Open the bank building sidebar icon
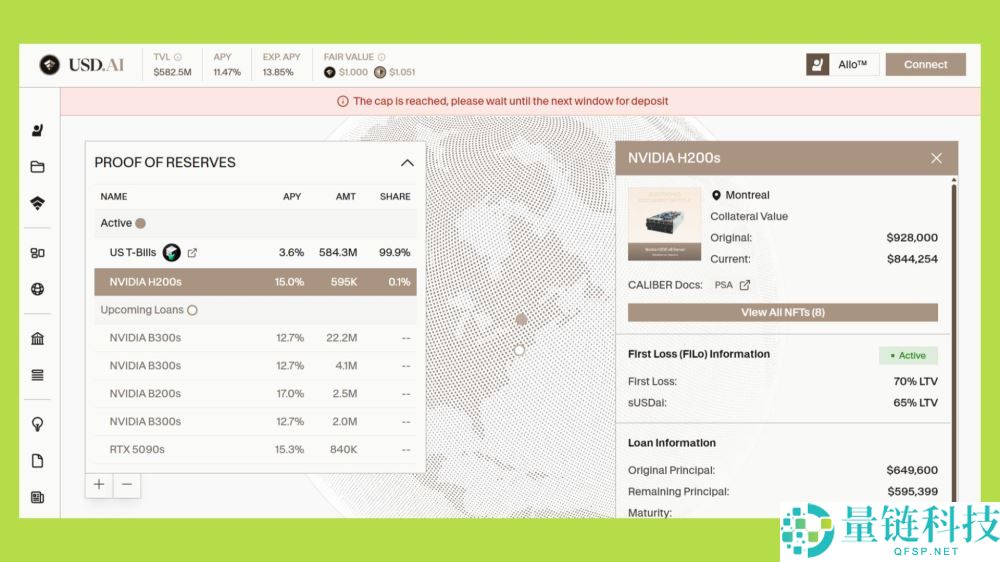 click(x=37, y=339)
